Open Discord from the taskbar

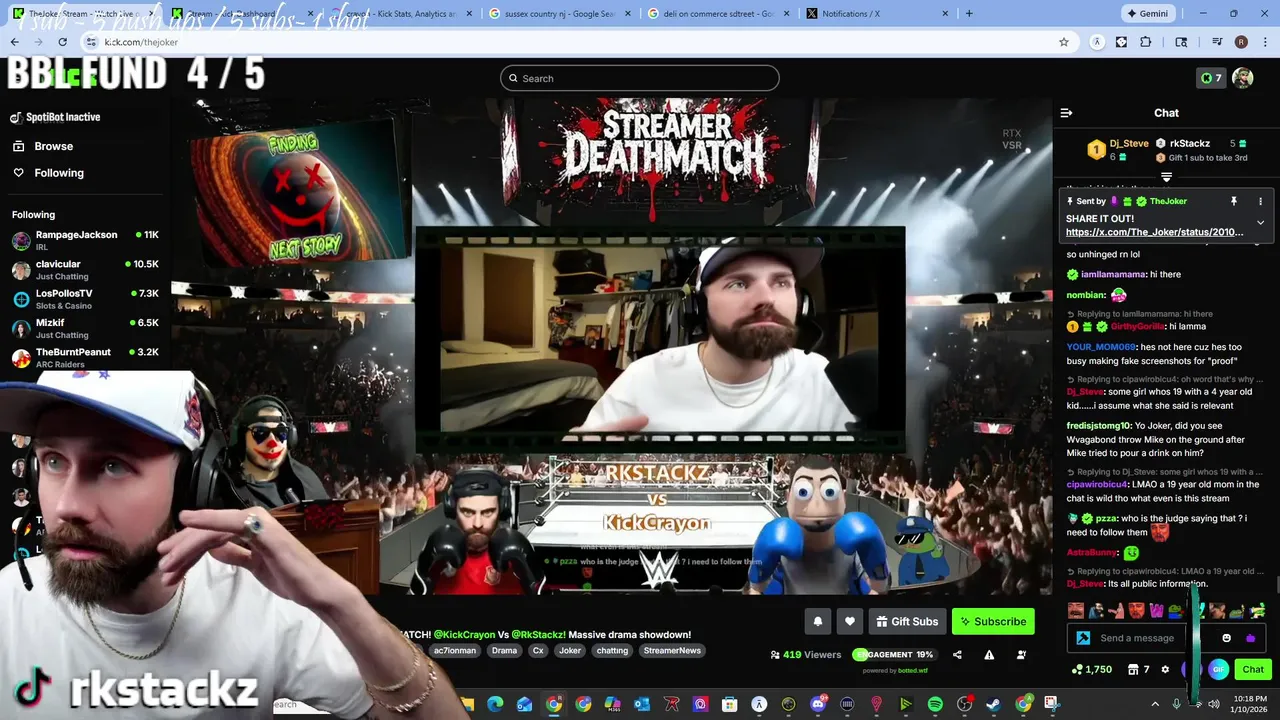click(x=818, y=704)
